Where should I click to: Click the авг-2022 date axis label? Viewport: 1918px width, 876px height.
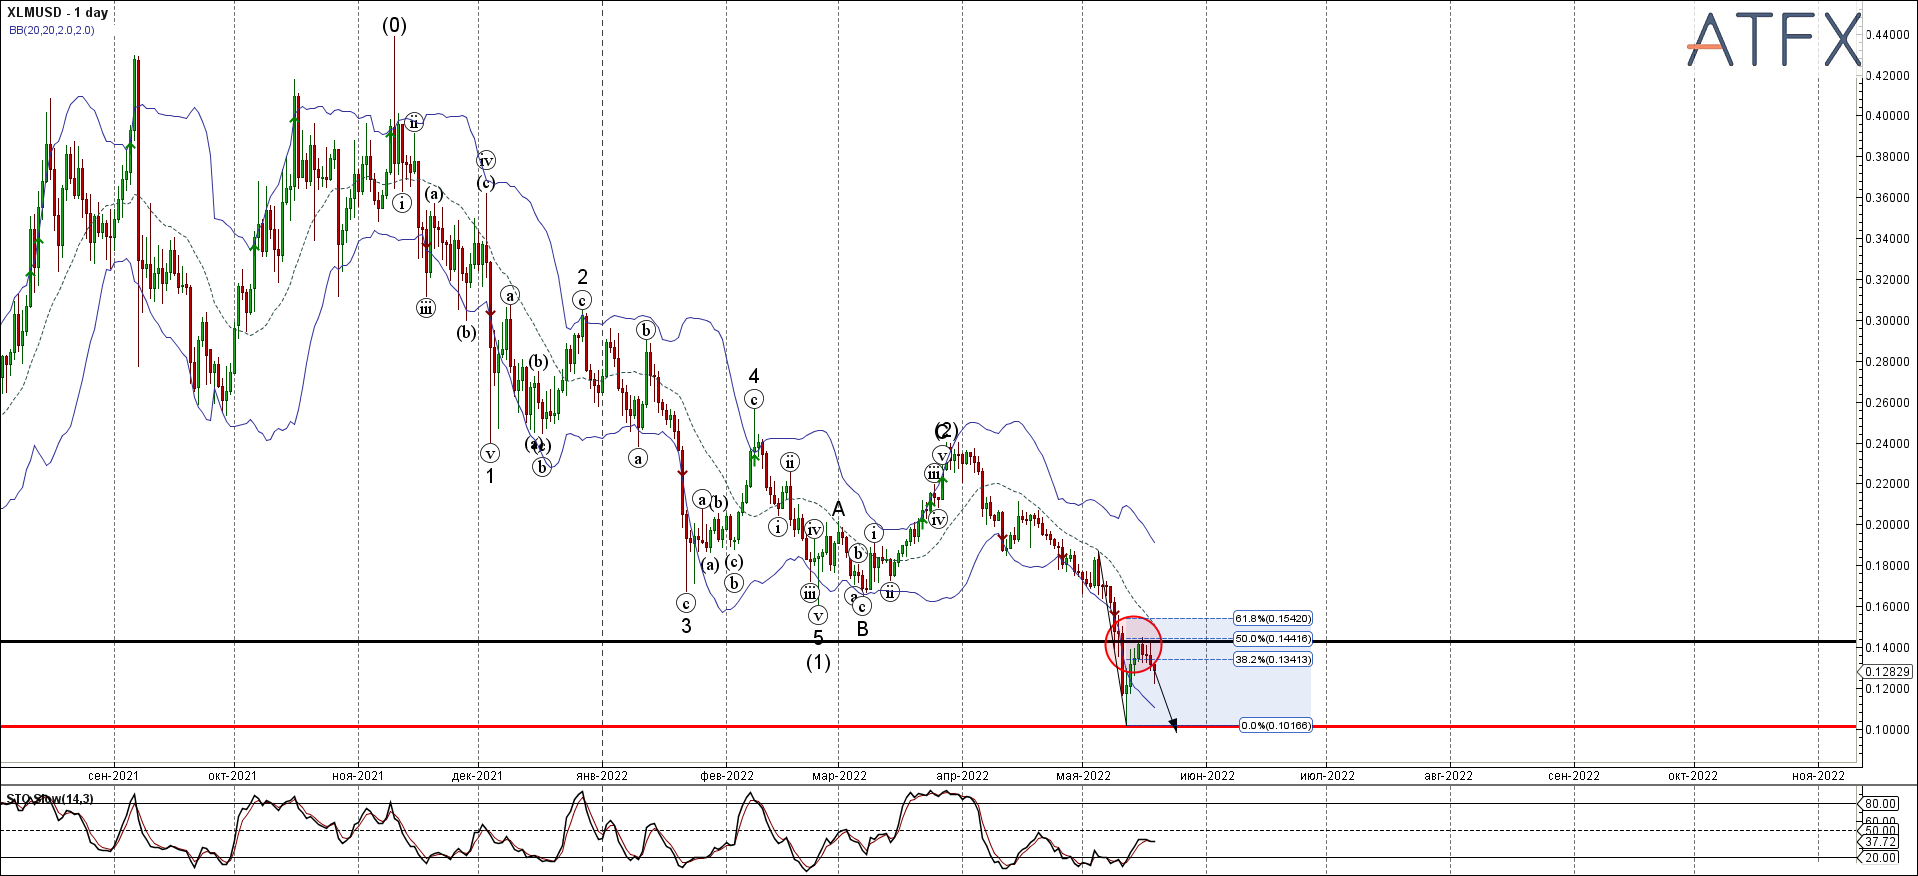(x=1448, y=776)
